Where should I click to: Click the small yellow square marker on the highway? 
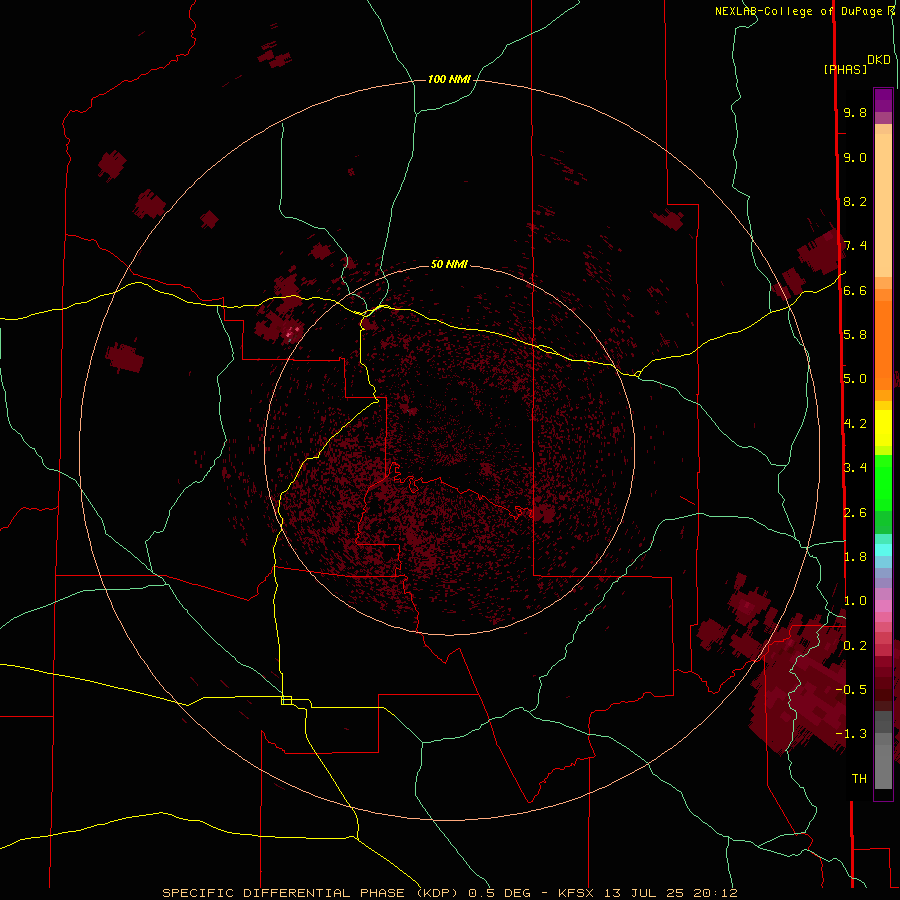(x=286, y=700)
